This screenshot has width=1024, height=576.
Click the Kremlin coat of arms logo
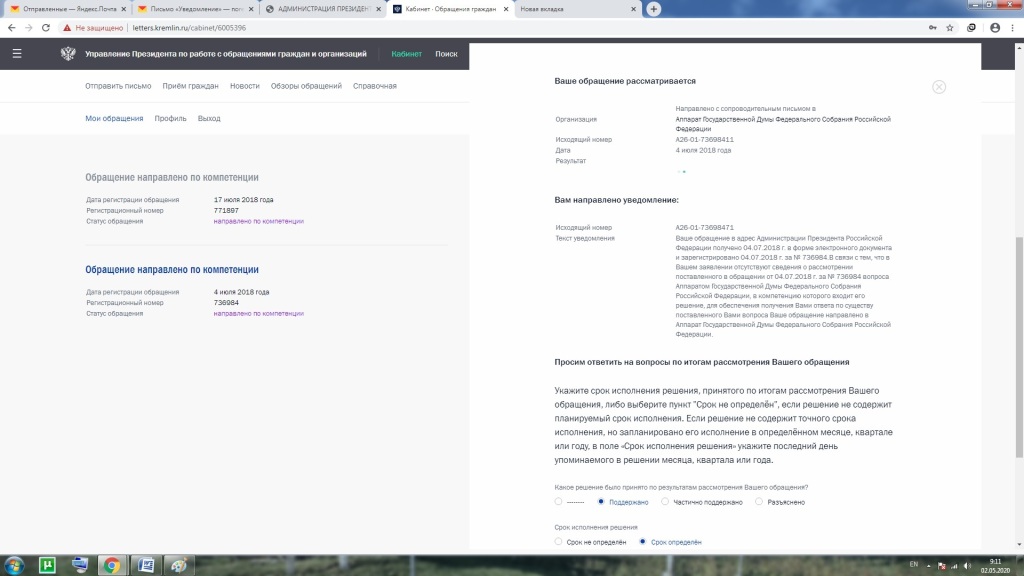(68, 54)
